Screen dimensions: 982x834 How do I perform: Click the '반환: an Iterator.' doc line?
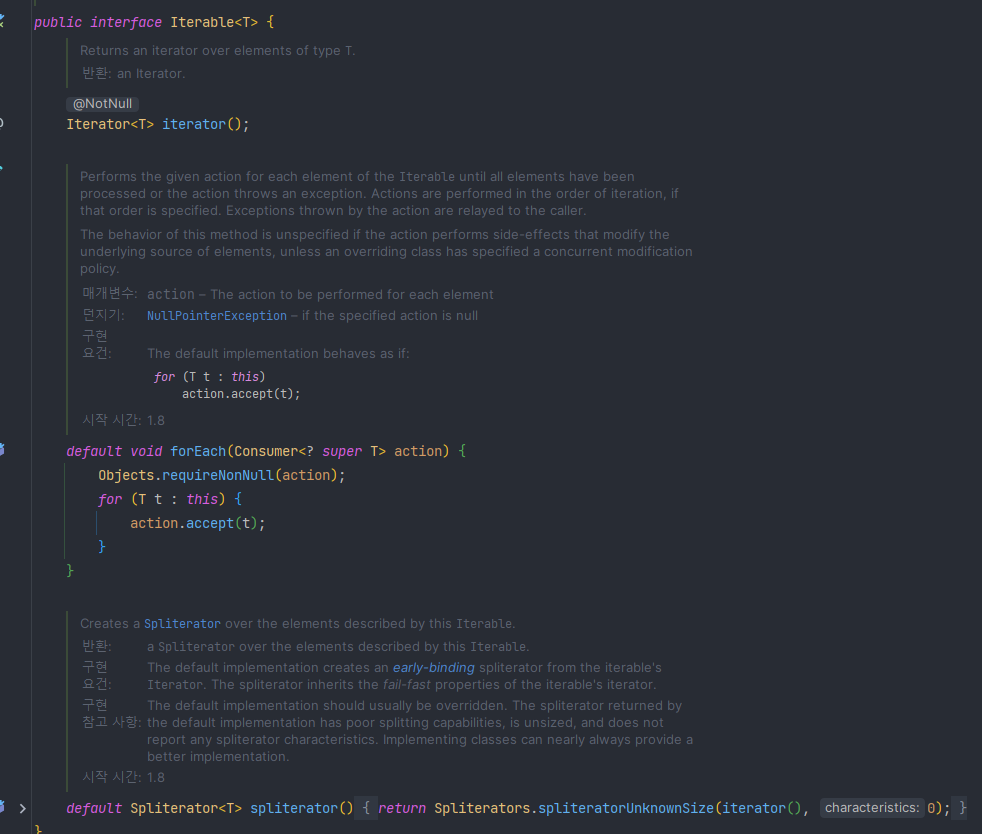click(133, 73)
